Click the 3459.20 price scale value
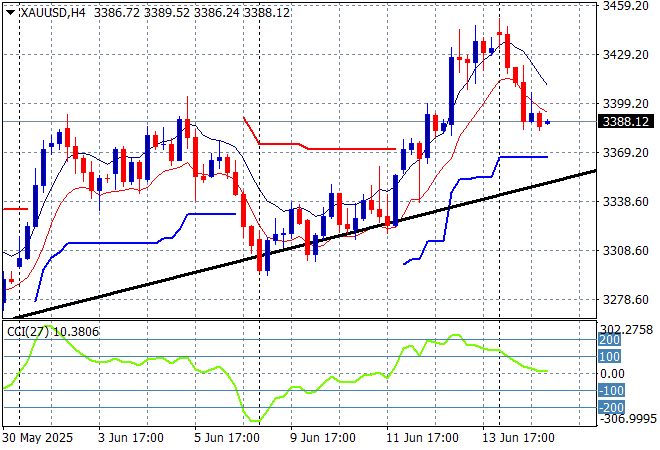Screen dimensions: 660x450 (626, 6)
